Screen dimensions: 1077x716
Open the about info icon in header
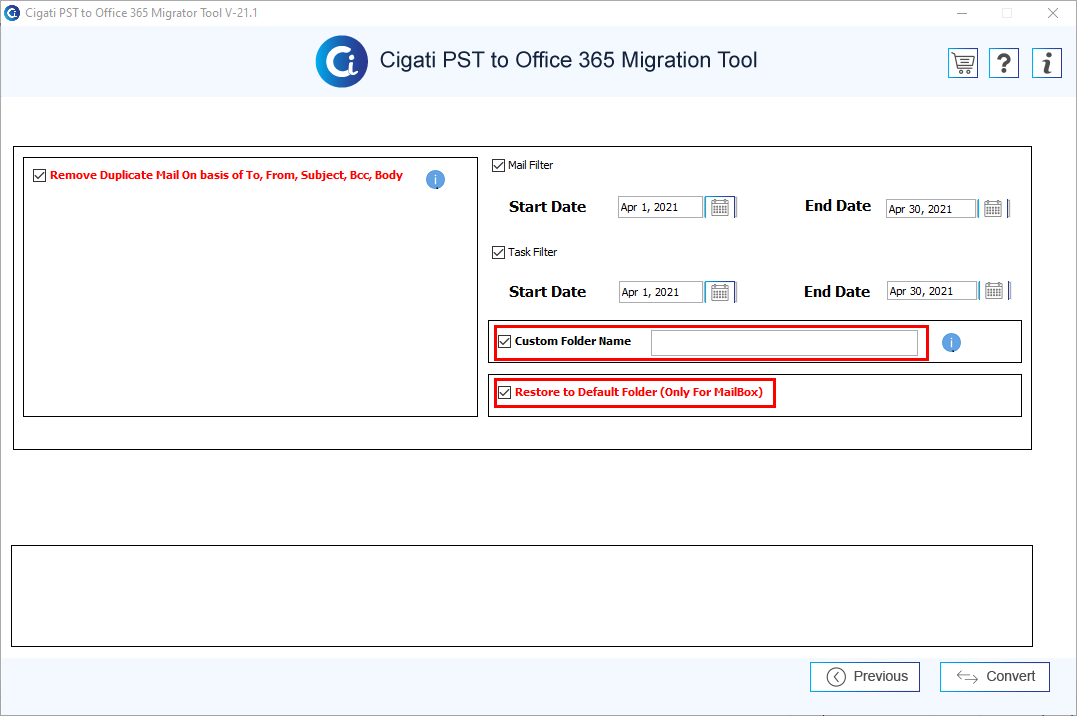[x=1047, y=63]
